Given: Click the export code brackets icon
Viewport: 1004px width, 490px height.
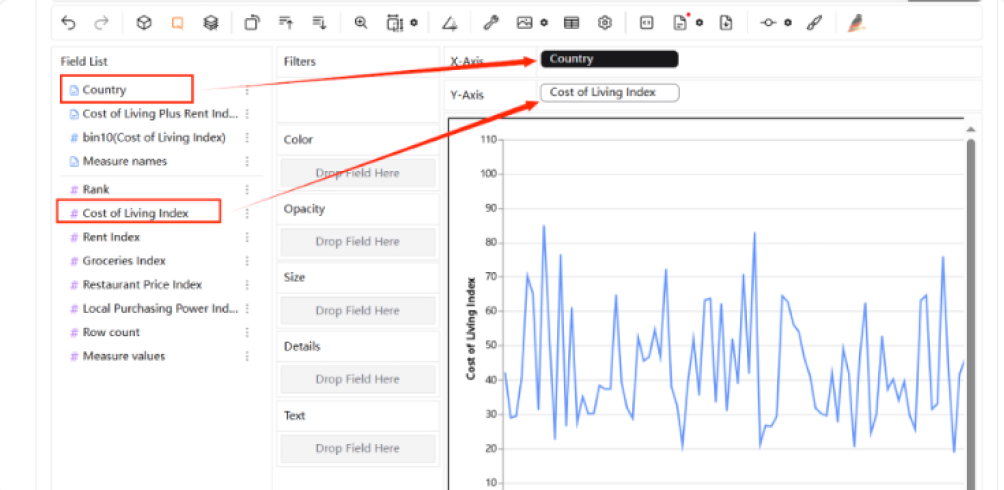Looking at the screenshot, I should pos(647,23).
